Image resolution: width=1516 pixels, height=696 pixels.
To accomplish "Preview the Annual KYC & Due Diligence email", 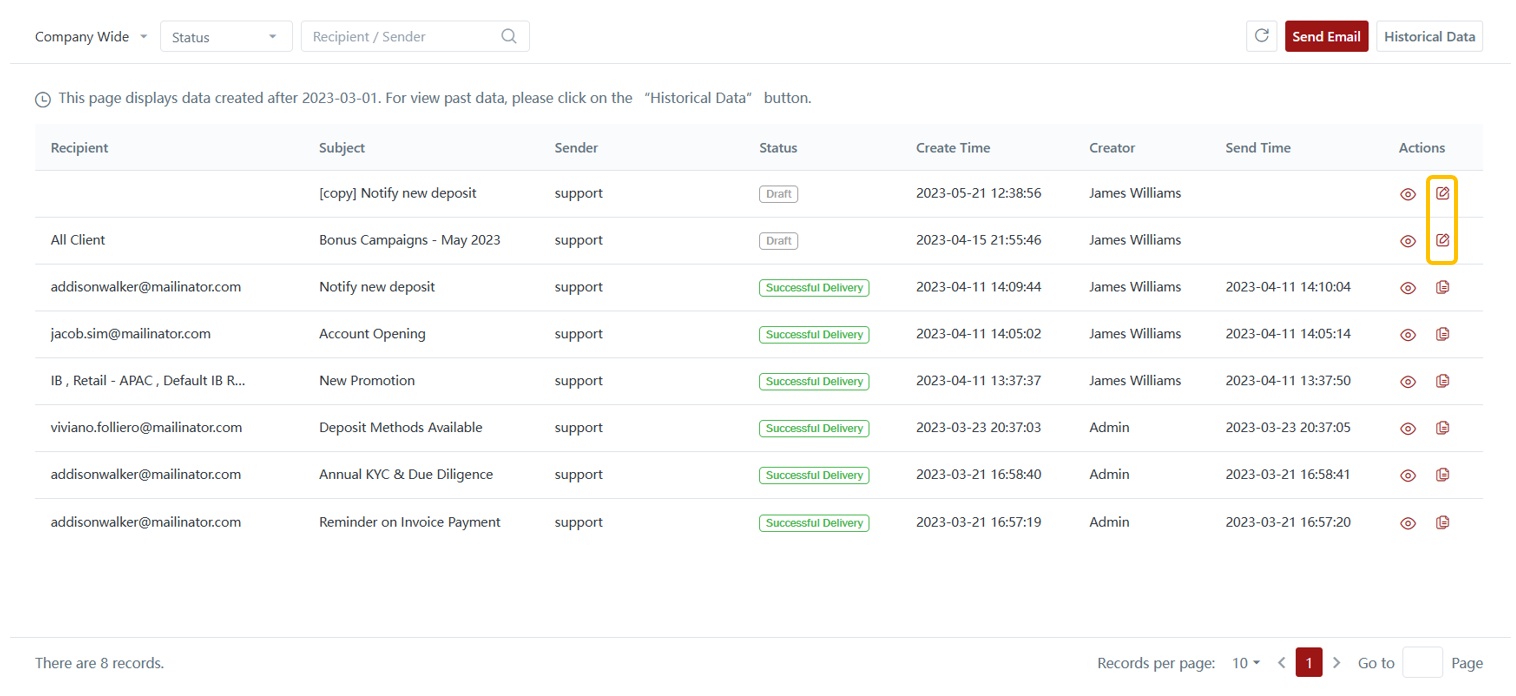I will (x=1408, y=476).
